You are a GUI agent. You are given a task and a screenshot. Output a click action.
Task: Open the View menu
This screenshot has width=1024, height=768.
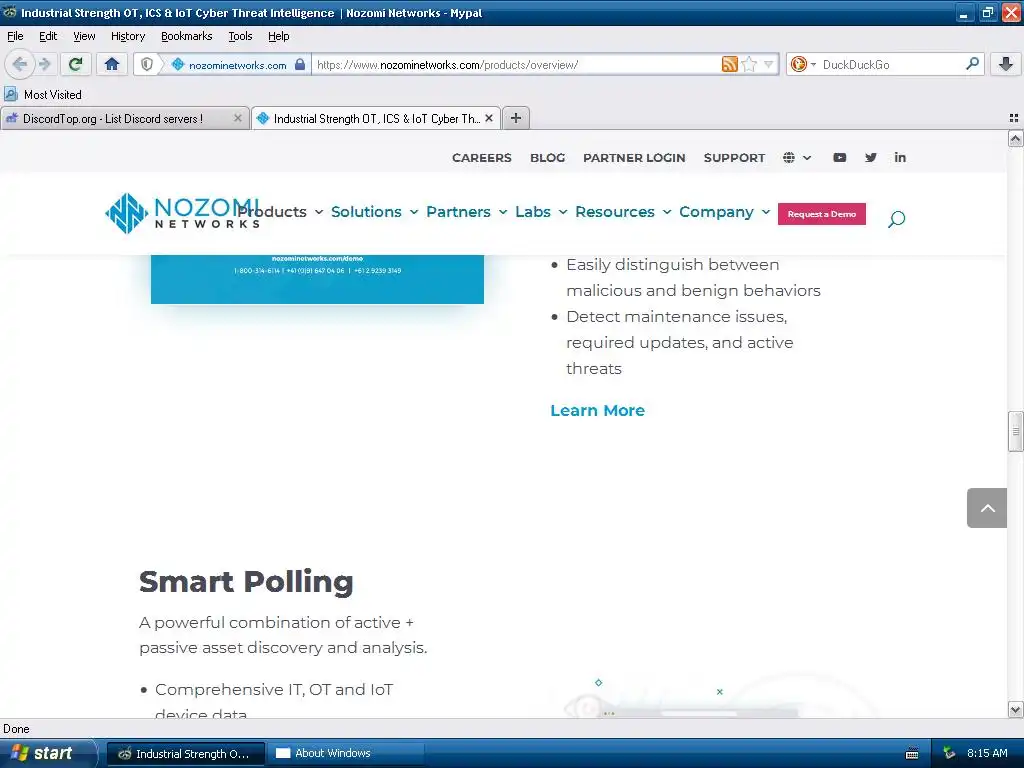pyautogui.click(x=84, y=36)
